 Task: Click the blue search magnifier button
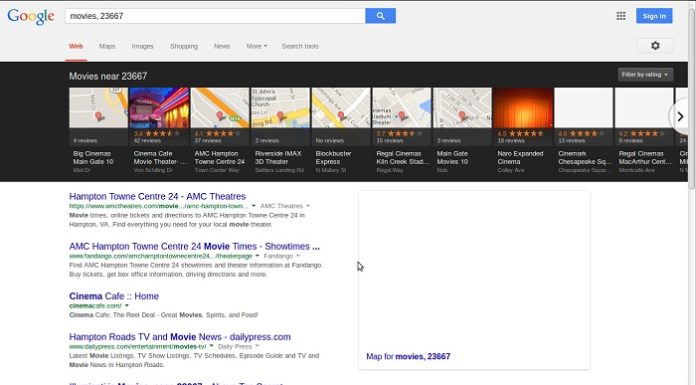[x=380, y=16]
